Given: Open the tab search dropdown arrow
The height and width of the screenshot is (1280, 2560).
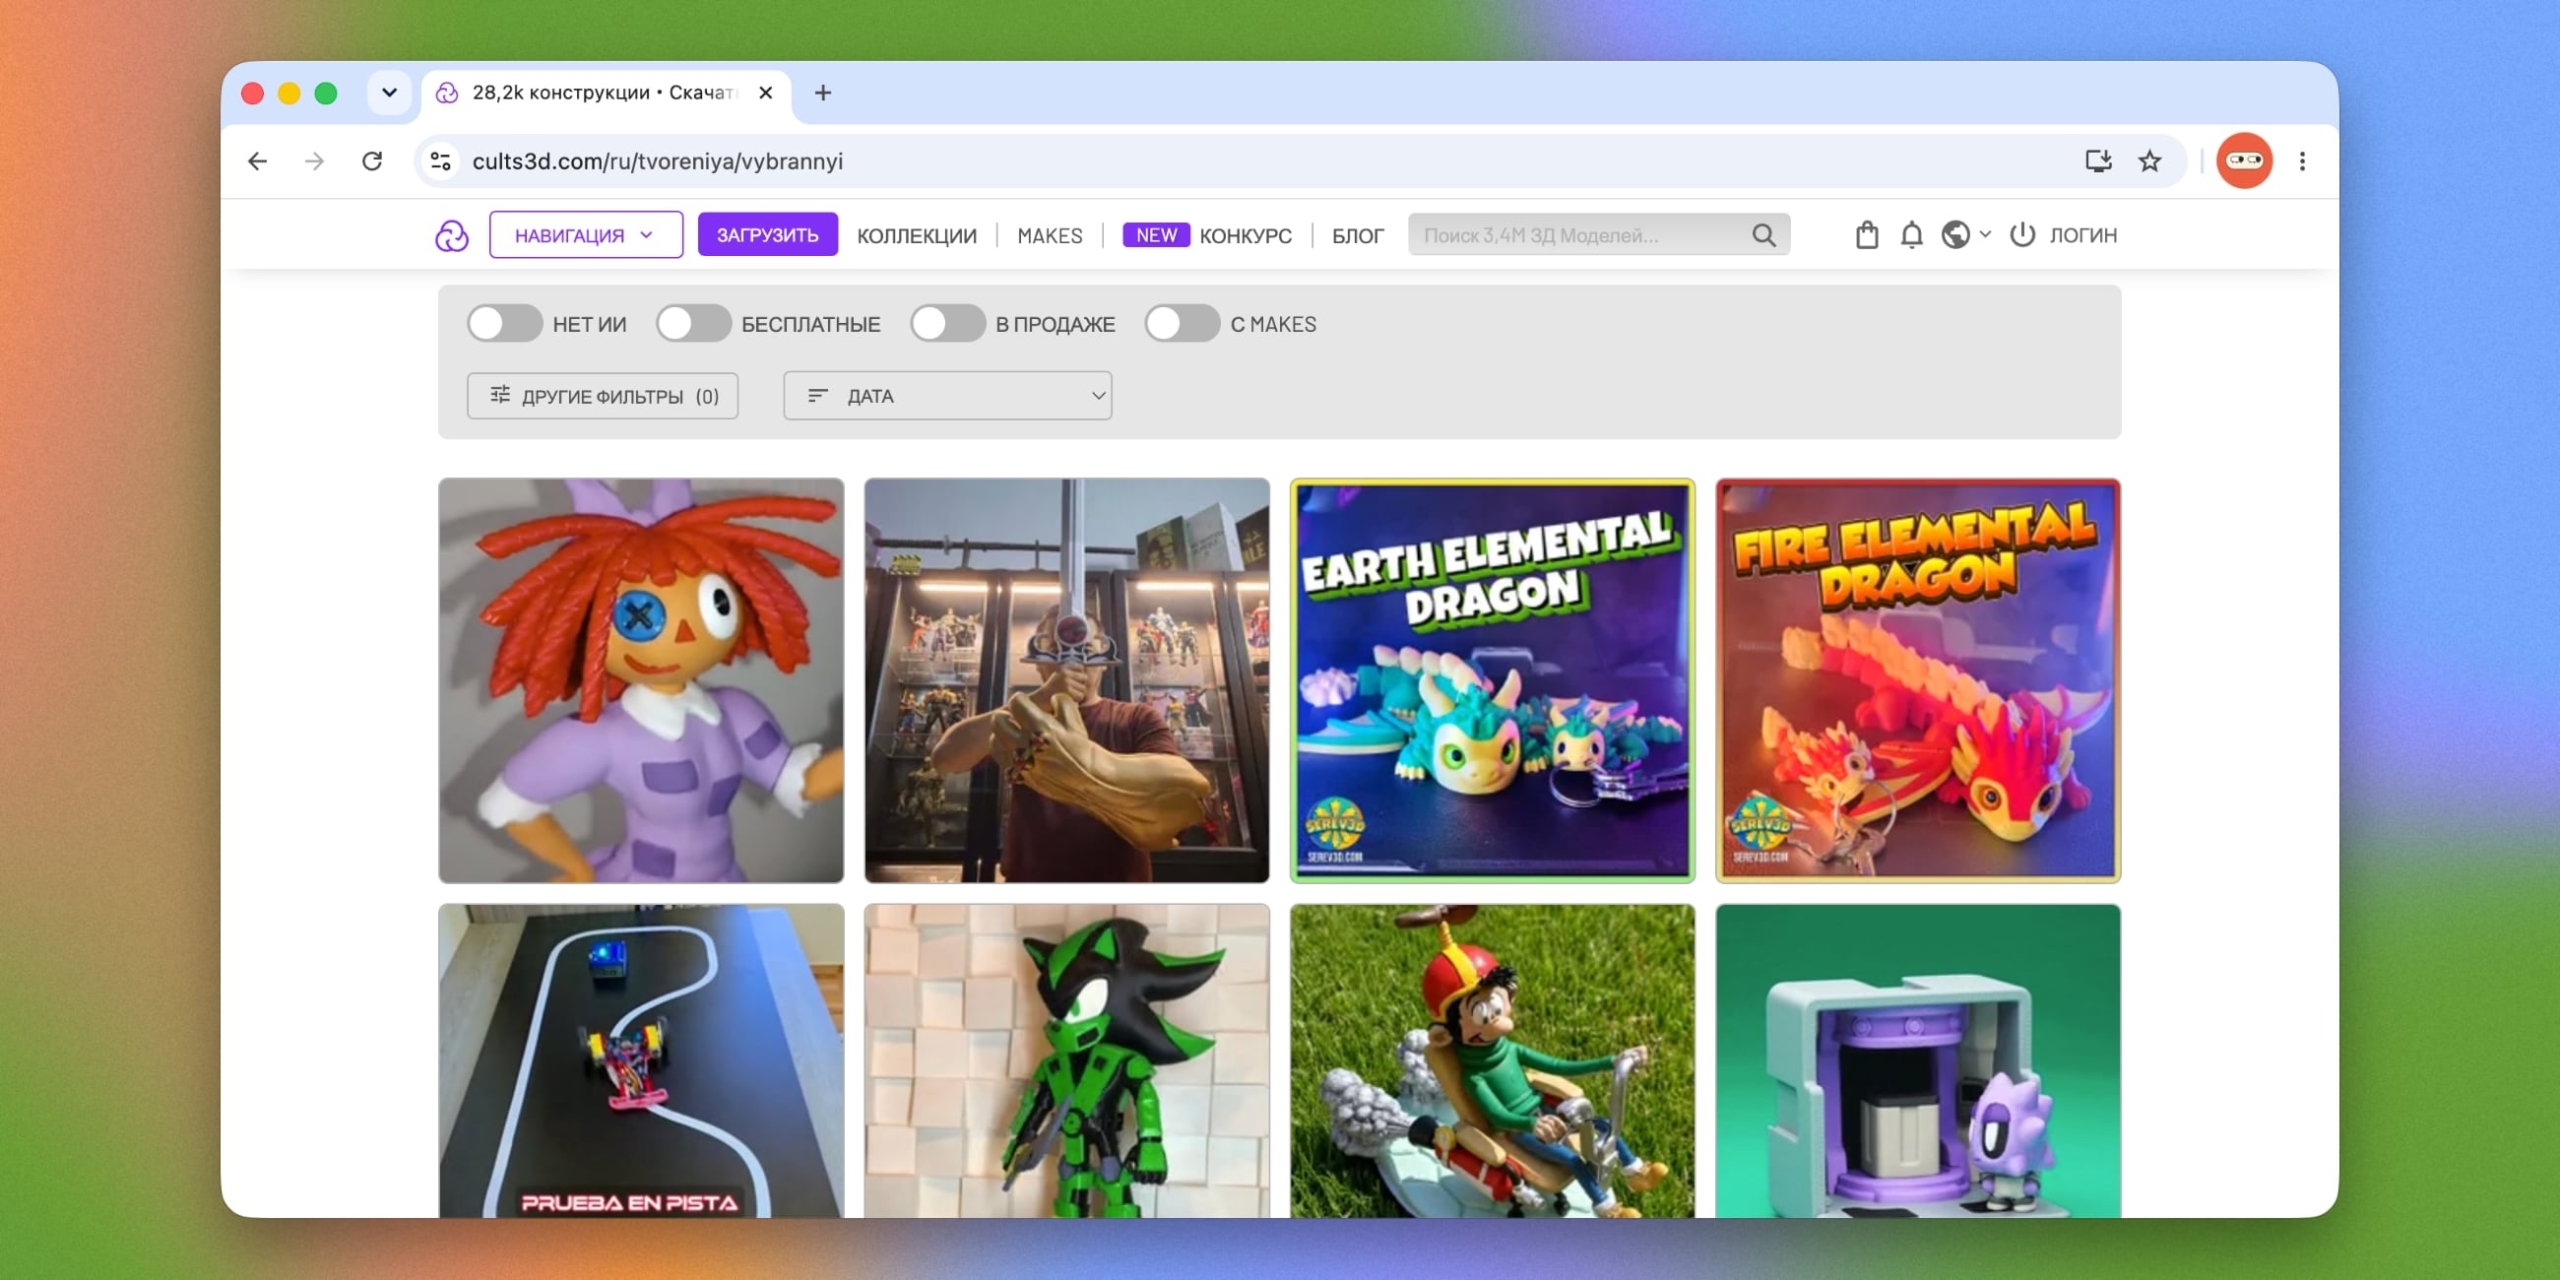Looking at the screenshot, I should (389, 93).
